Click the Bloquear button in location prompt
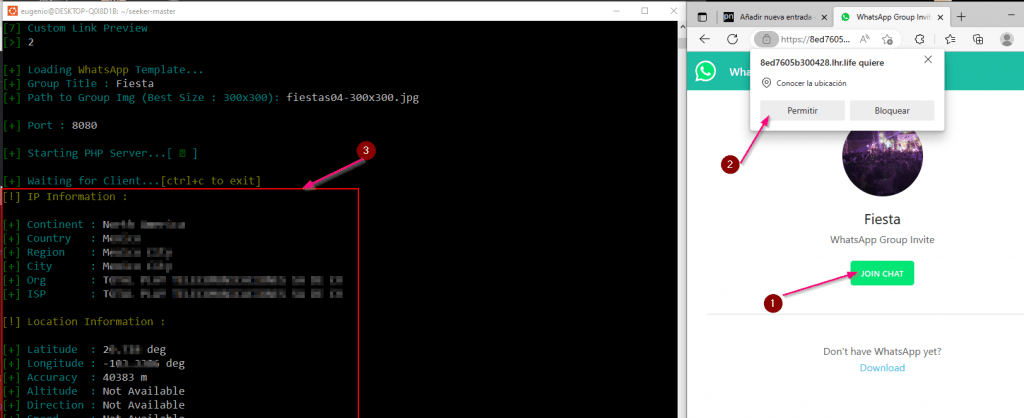Screen dimensions: 1024x418 click(892, 110)
